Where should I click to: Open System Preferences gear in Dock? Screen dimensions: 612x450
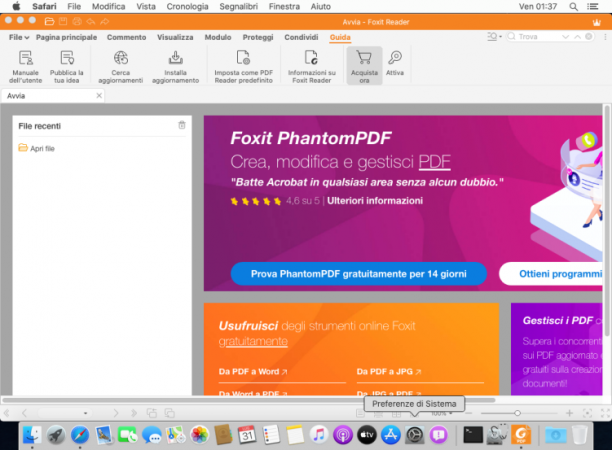tap(415, 435)
